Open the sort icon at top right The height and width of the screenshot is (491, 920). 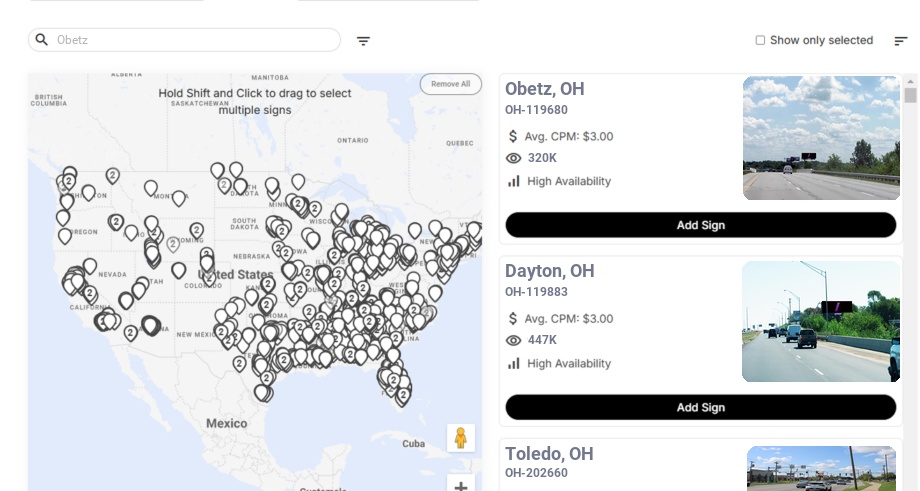pyautogui.click(x=900, y=41)
